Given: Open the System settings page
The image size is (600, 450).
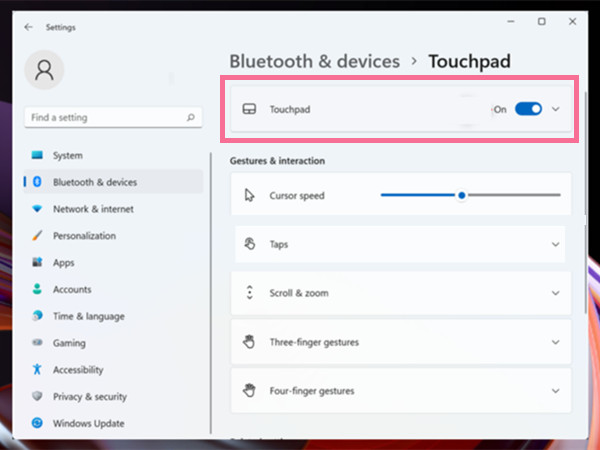Looking at the screenshot, I should 68,156.
